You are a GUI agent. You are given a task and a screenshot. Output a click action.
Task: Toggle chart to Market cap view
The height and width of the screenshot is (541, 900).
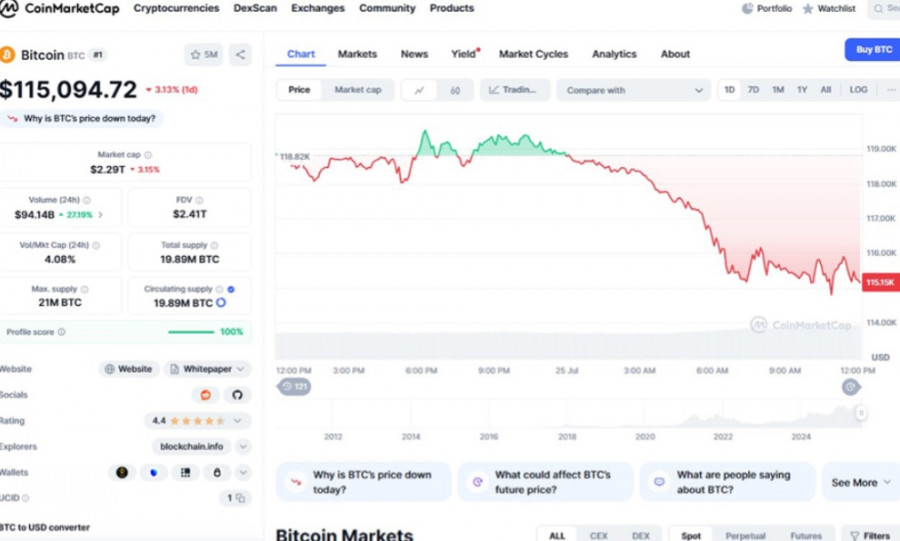(357, 90)
